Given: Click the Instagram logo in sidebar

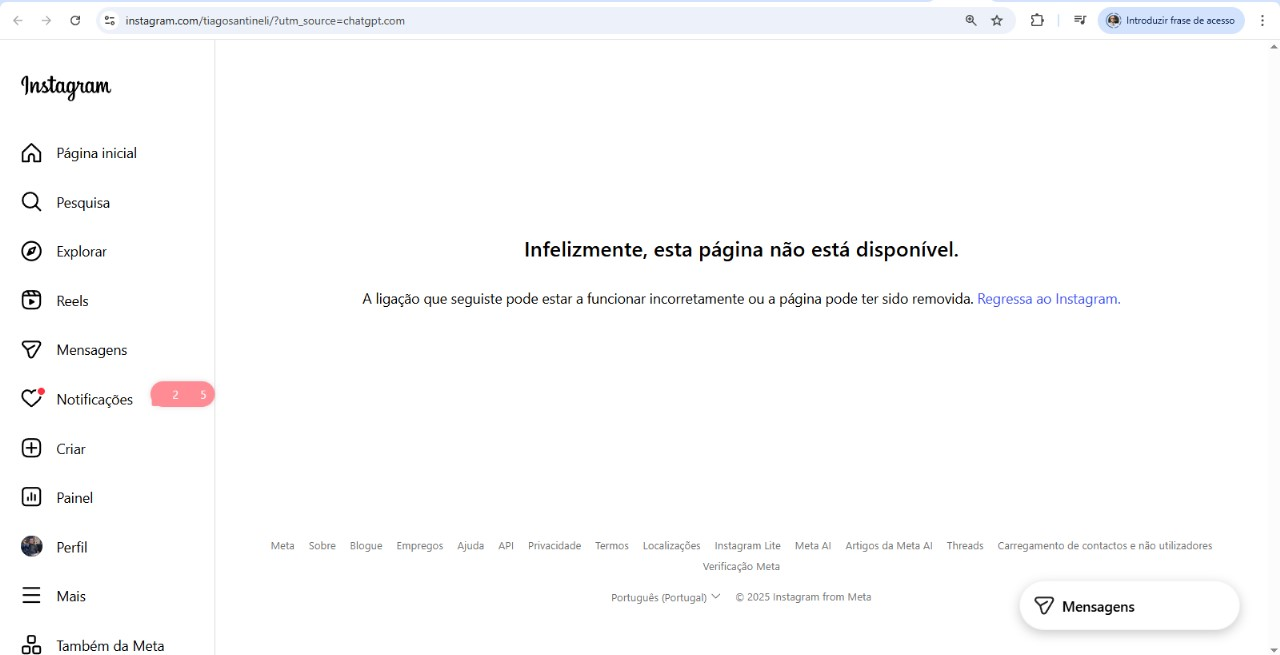Looking at the screenshot, I should coord(66,87).
